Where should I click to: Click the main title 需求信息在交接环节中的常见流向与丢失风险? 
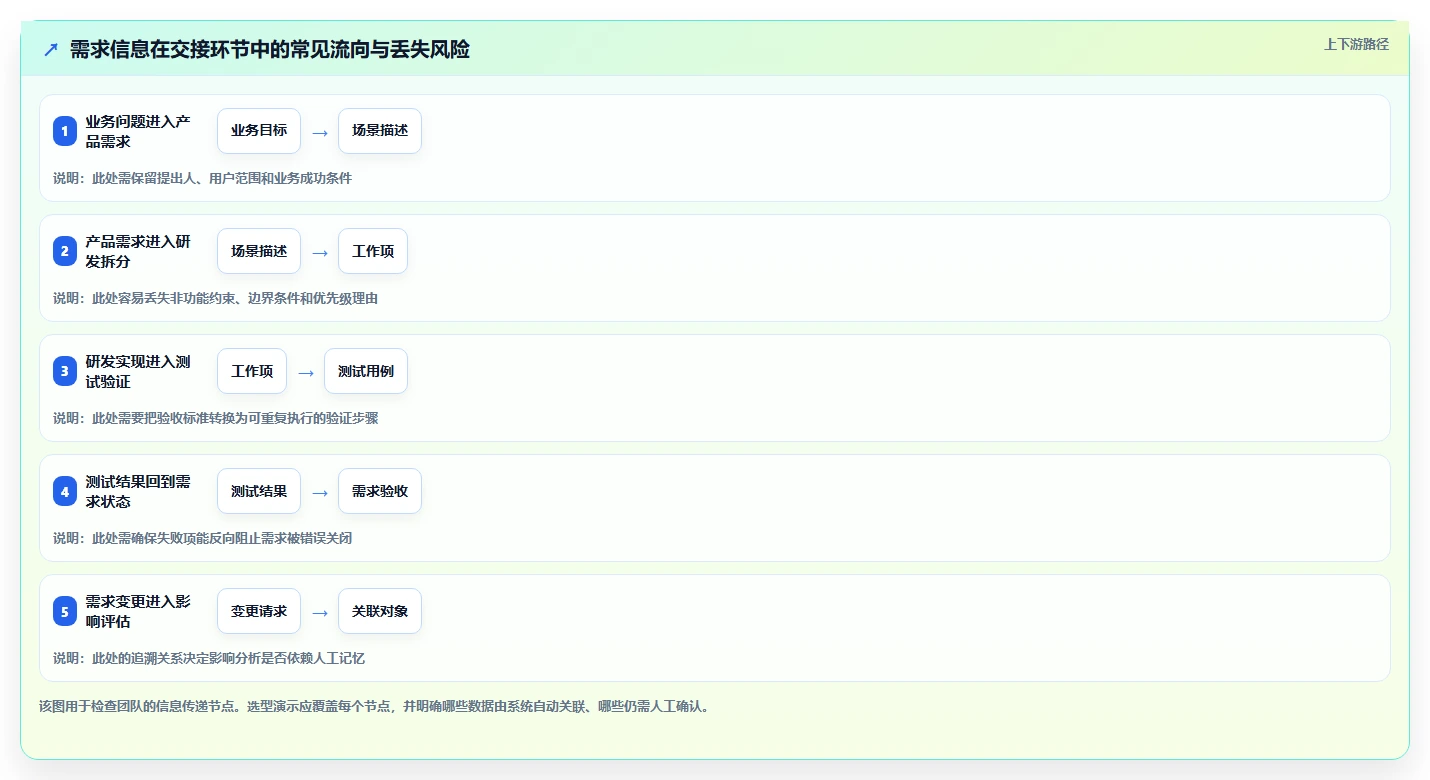[270, 50]
